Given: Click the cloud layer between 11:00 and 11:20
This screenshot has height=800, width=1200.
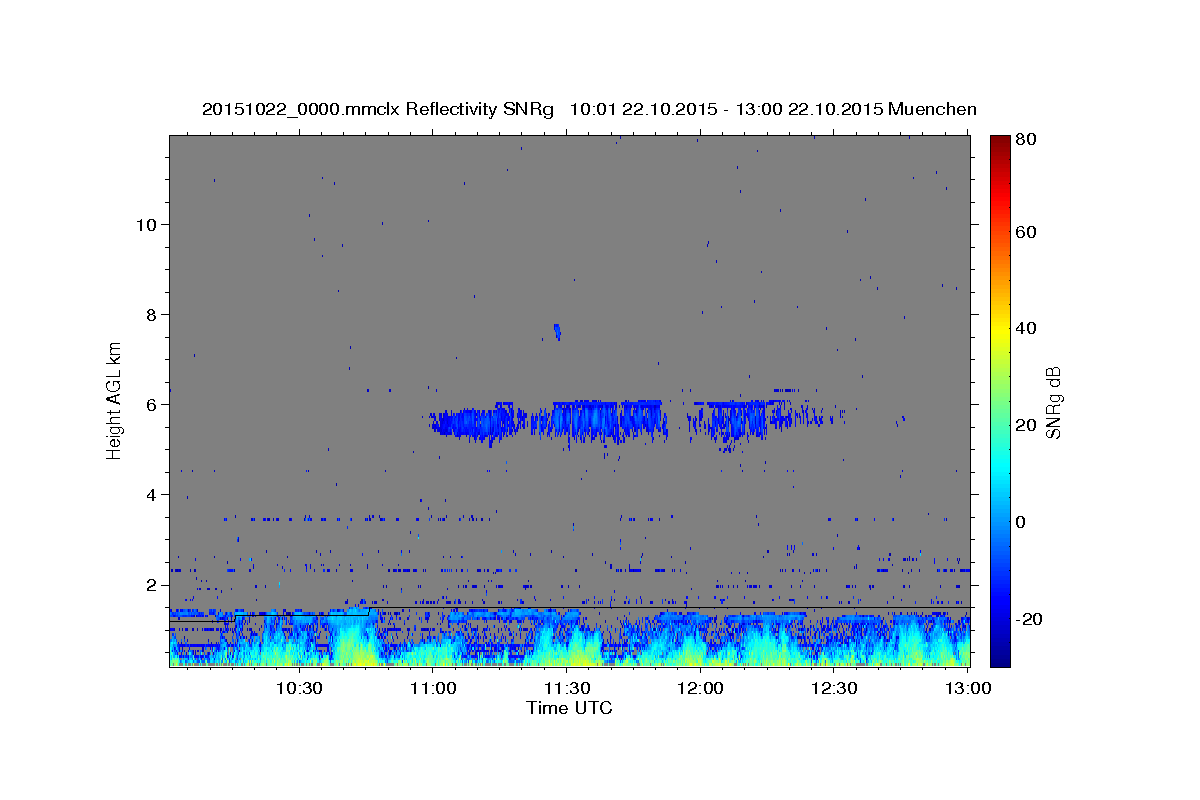Looking at the screenshot, I should click(x=476, y=423).
